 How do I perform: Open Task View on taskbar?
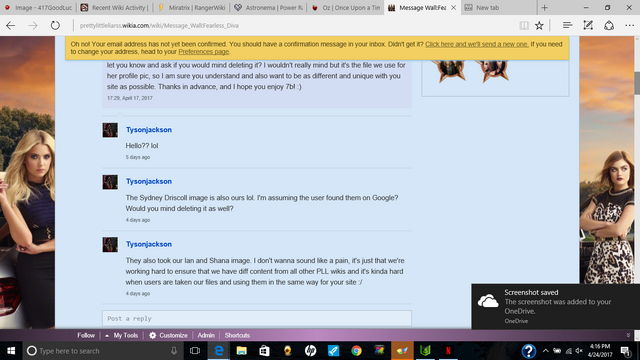pos(195,351)
